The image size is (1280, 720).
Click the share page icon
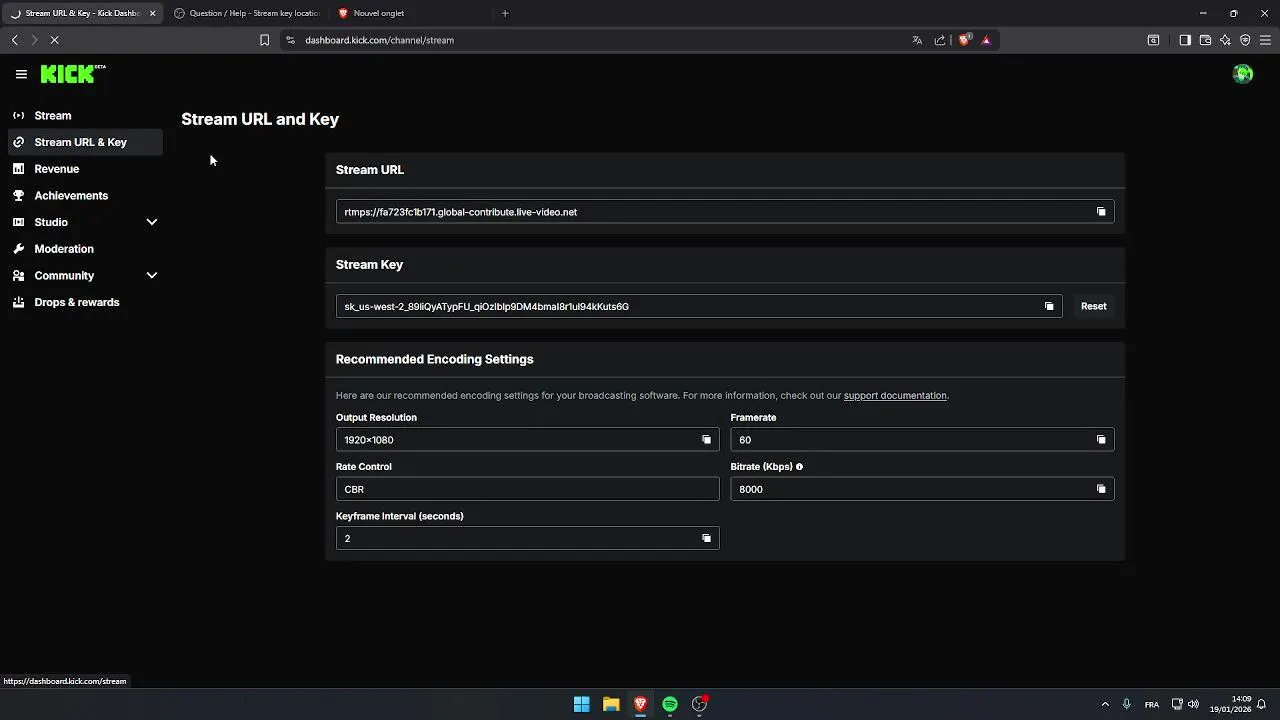click(940, 40)
